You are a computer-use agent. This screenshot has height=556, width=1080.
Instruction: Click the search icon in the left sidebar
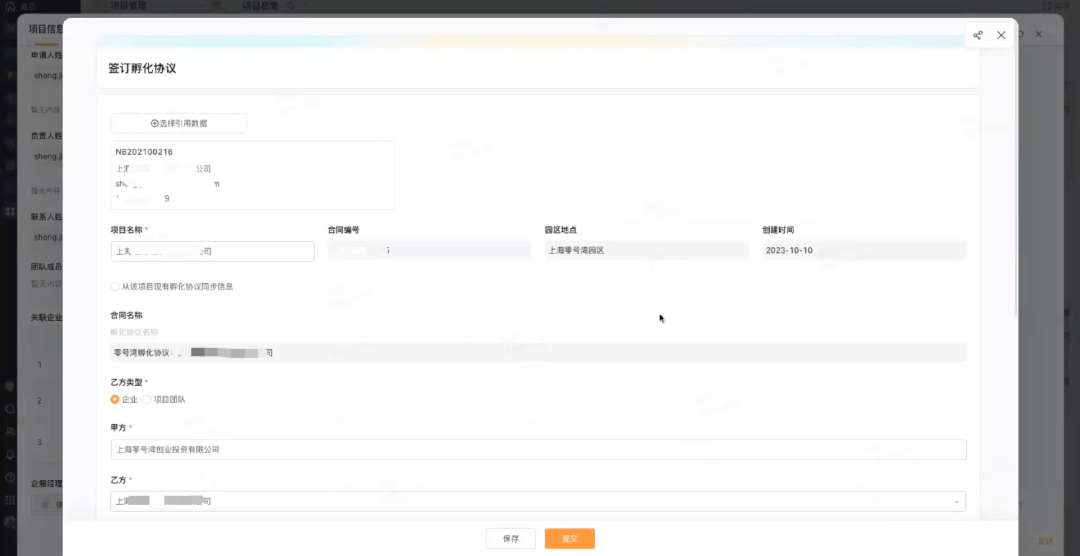(10, 409)
